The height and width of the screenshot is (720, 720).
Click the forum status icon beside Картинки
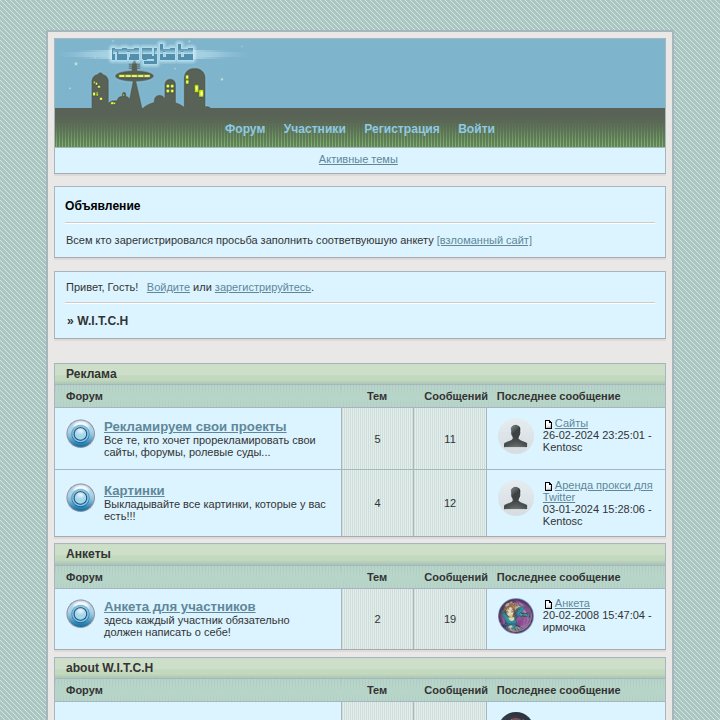coord(81,497)
